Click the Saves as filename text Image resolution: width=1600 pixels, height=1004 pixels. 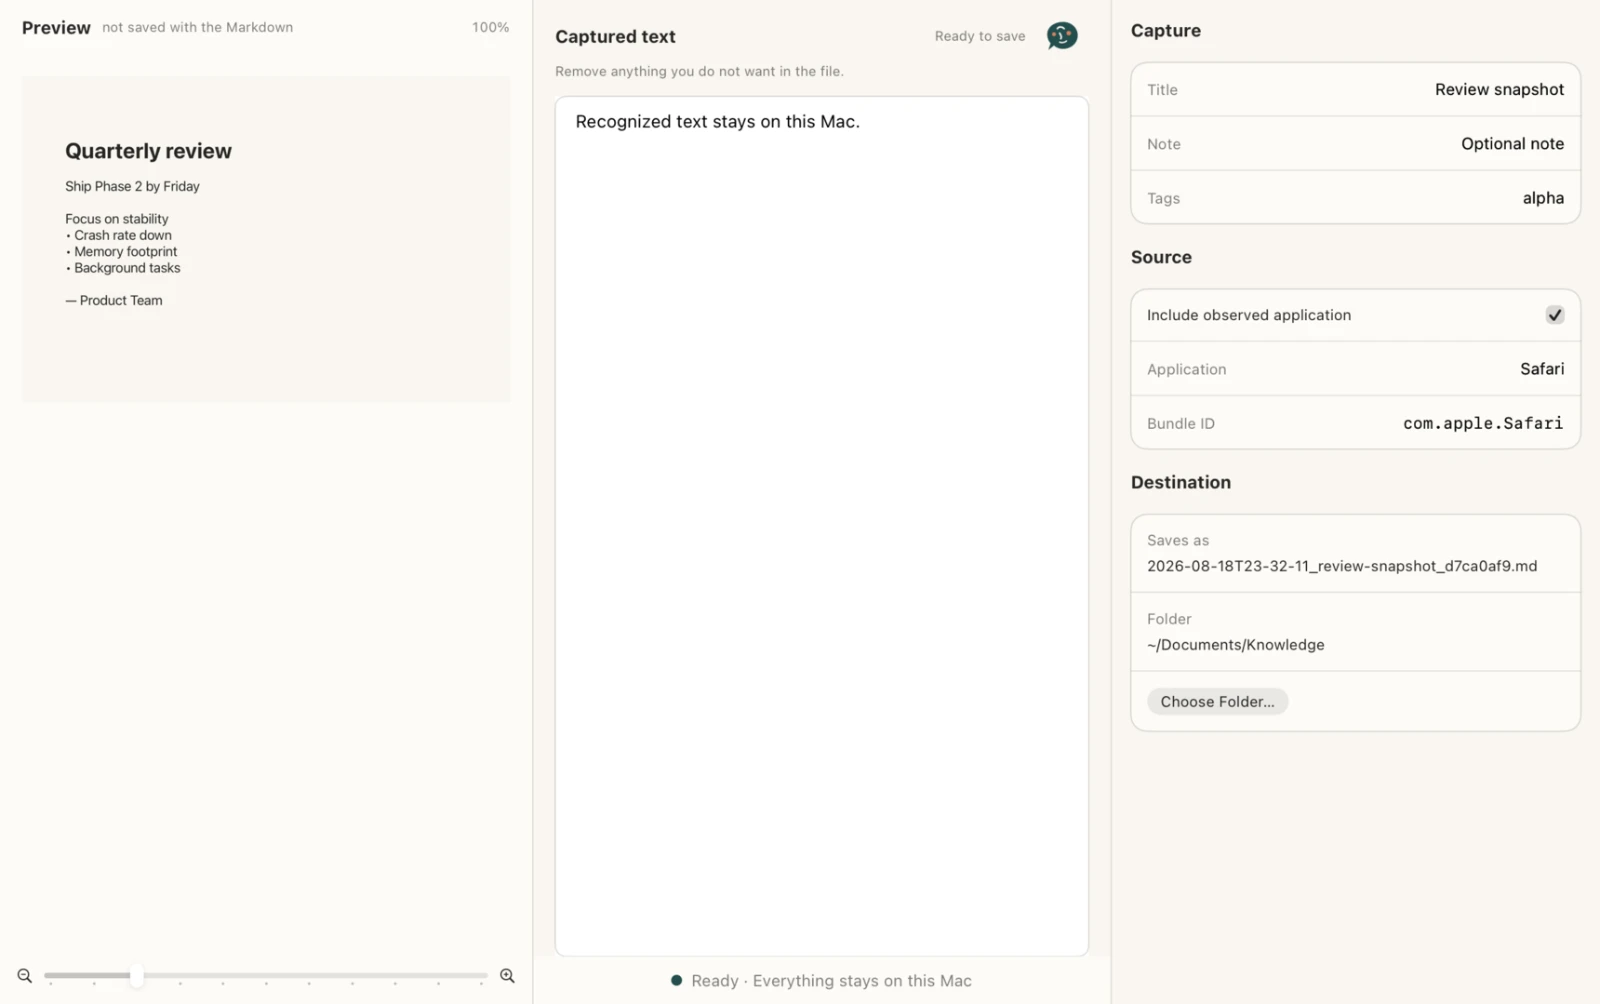tap(1342, 566)
